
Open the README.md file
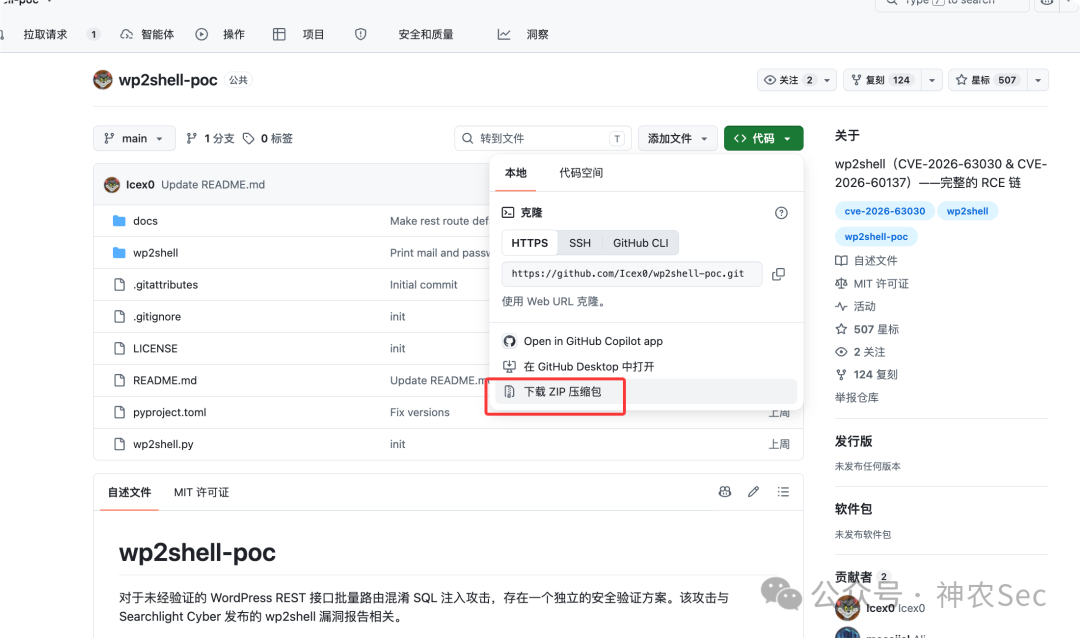pos(165,380)
